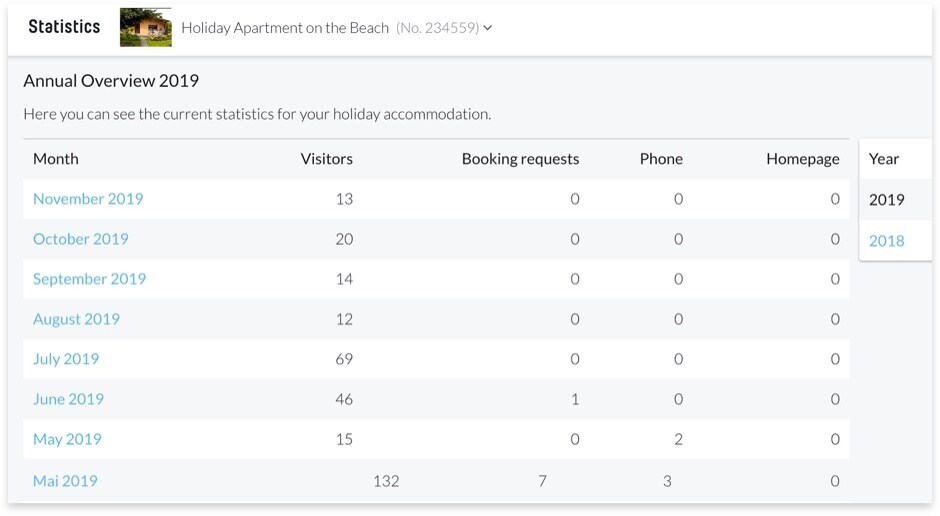
Task: Open October 2019 statistics
Action: tap(81, 239)
